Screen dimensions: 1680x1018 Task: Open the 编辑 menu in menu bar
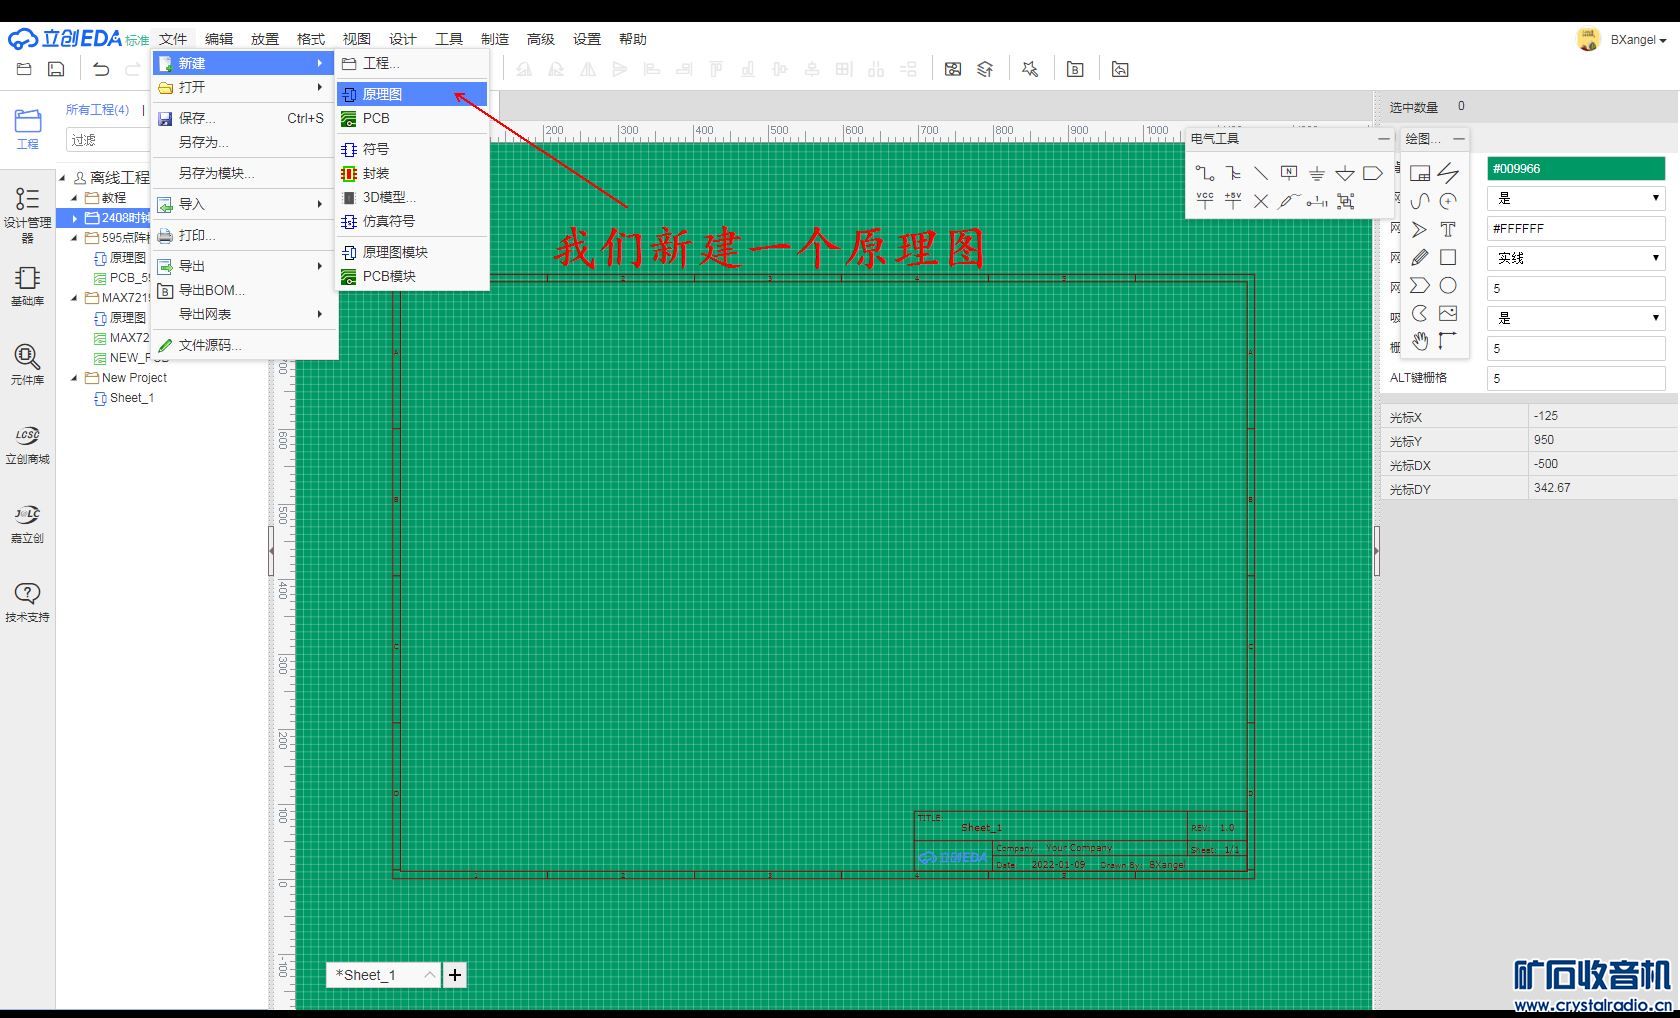point(219,39)
